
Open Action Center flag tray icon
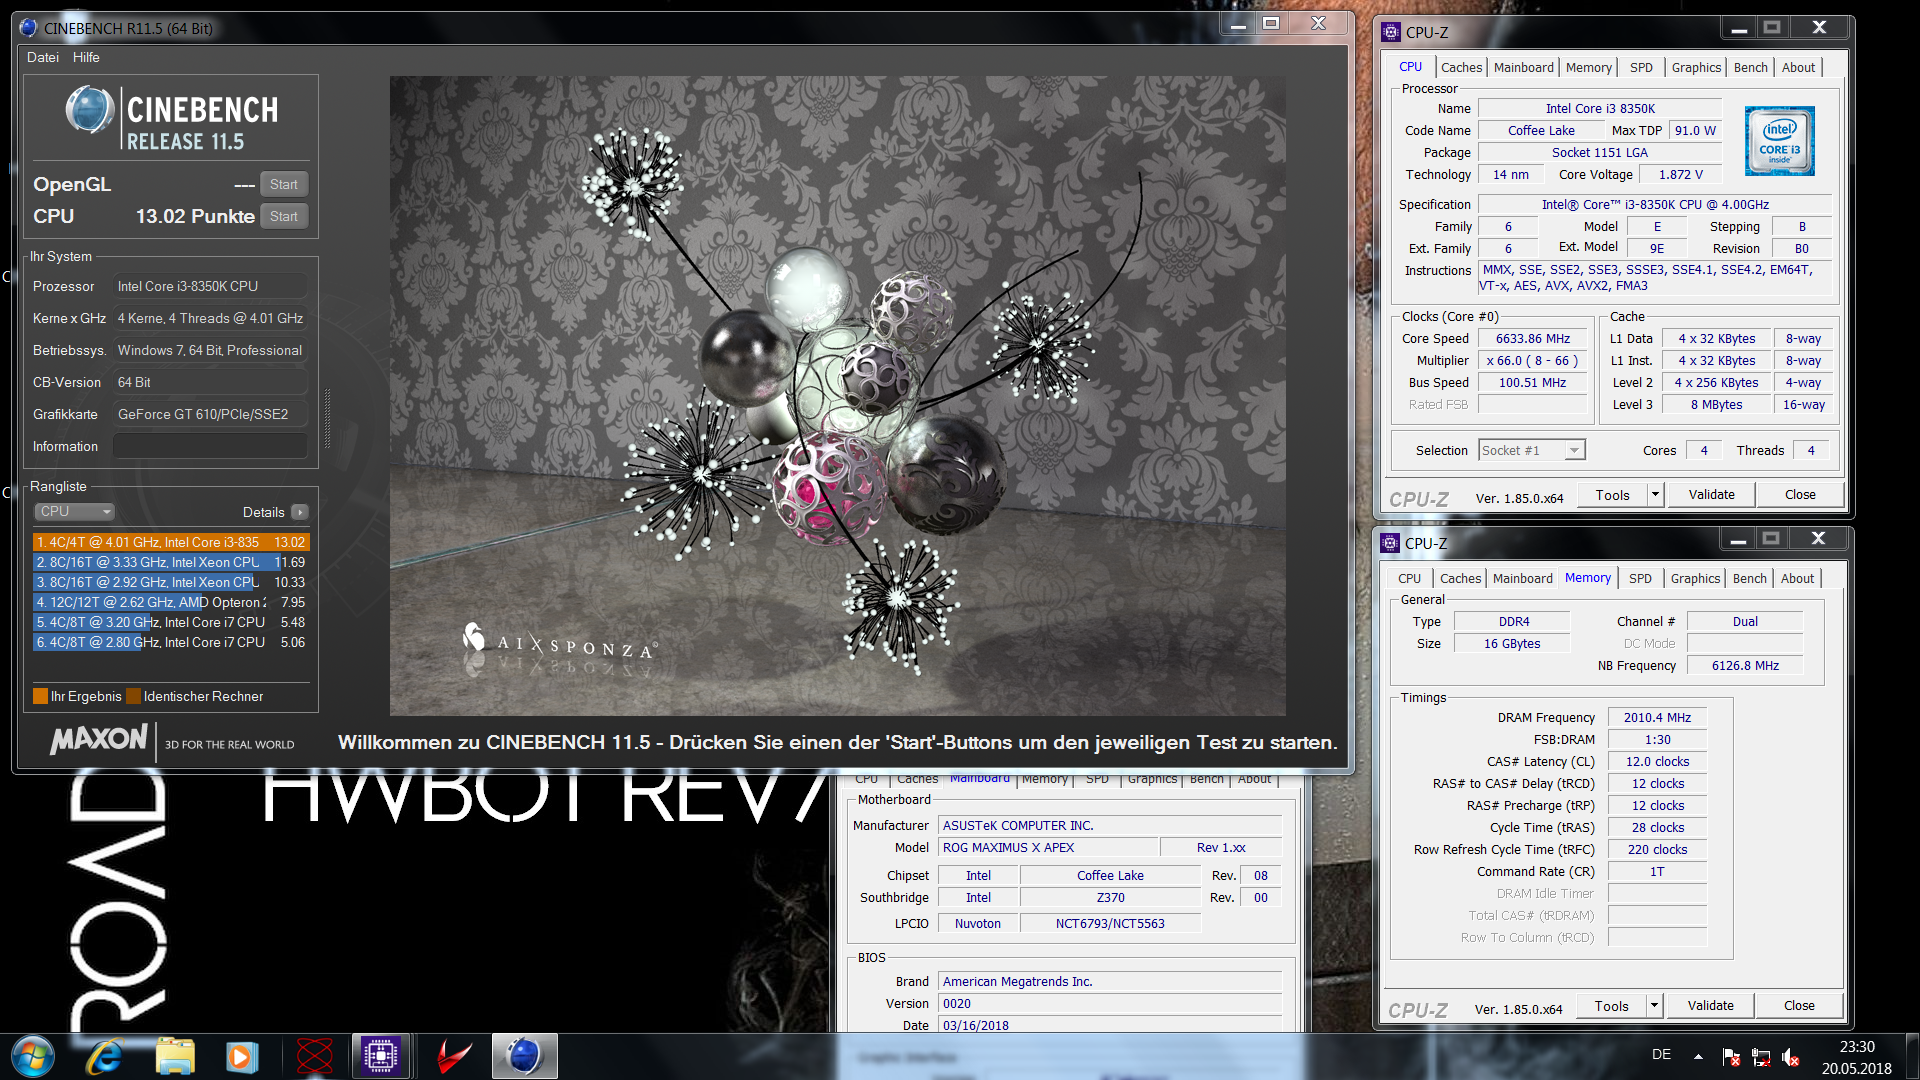tap(1732, 1057)
